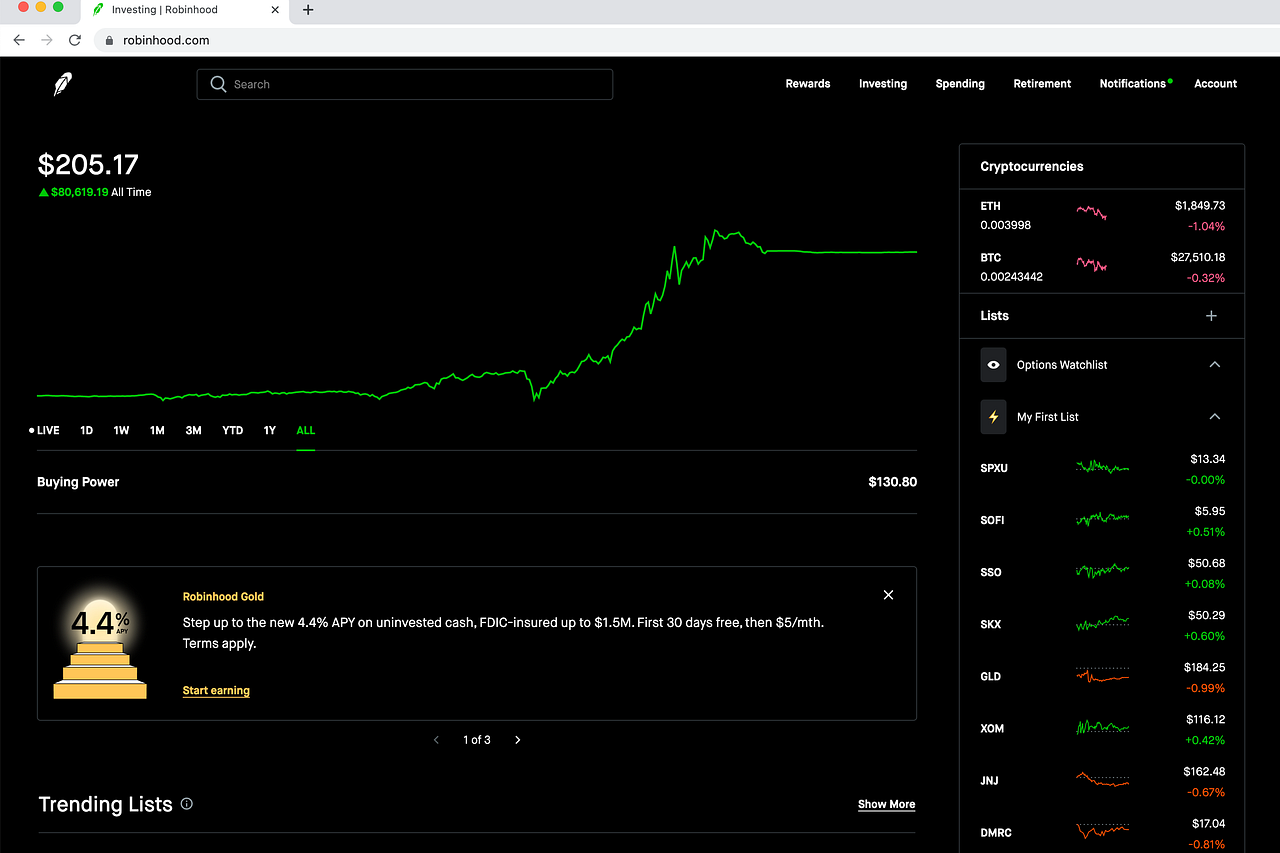Open the BTC cryptocurrency row
The height and width of the screenshot is (853, 1280).
pyautogui.click(x=1102, y=267)
